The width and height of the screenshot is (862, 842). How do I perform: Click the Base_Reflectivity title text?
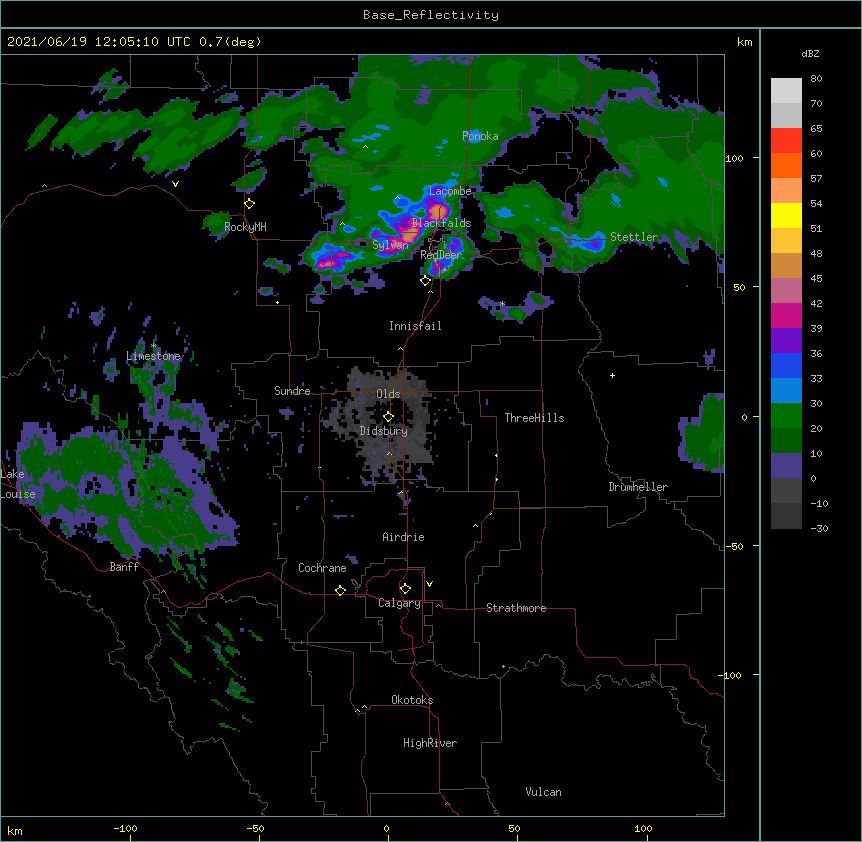pos(431,15)
